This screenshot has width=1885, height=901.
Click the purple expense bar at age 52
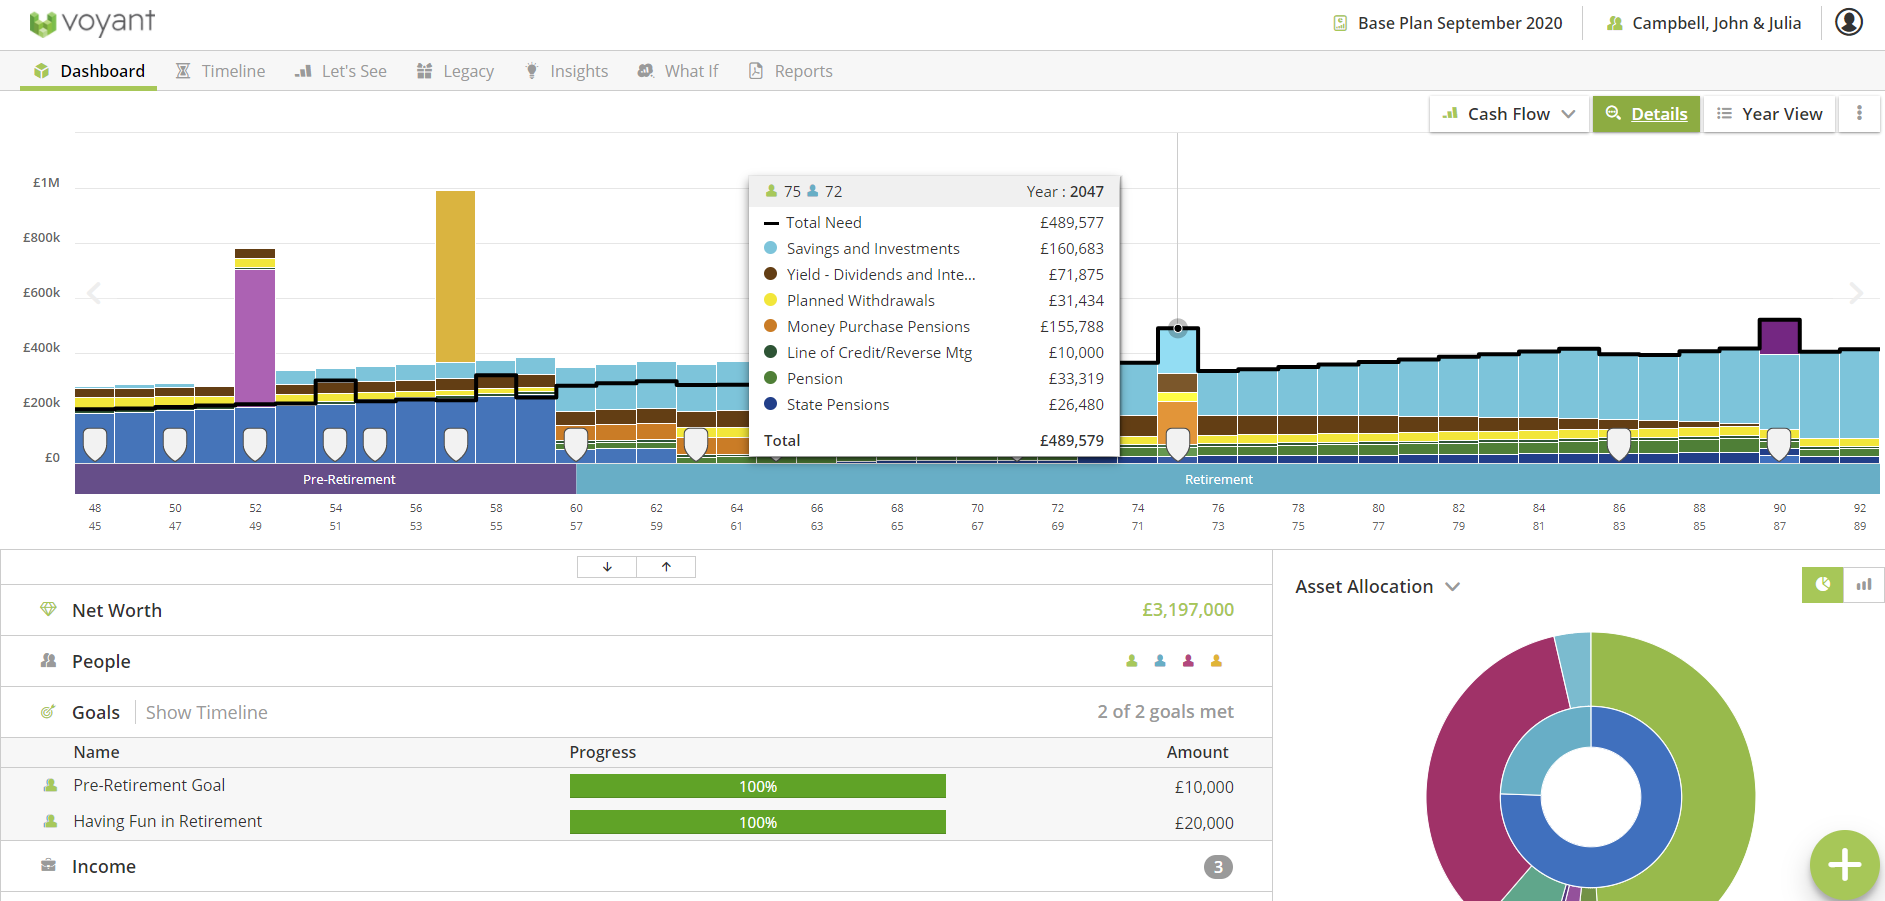pos(255,336)
